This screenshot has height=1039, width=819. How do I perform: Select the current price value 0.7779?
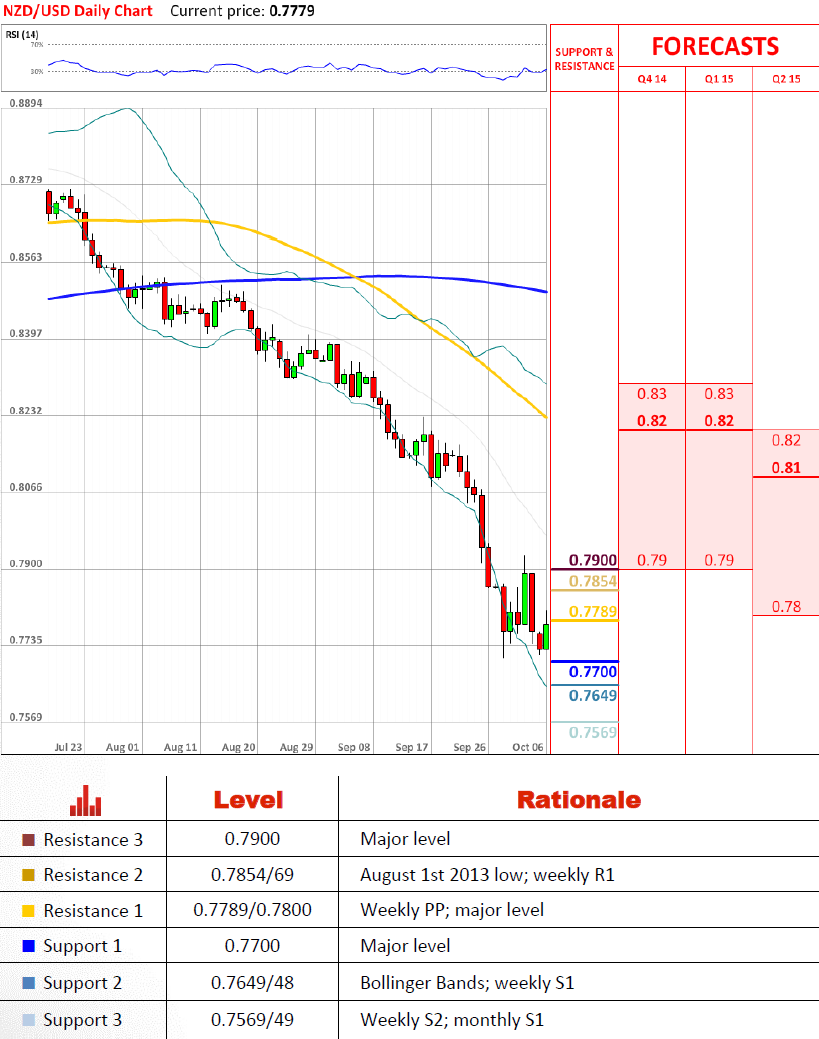point(292,11)
